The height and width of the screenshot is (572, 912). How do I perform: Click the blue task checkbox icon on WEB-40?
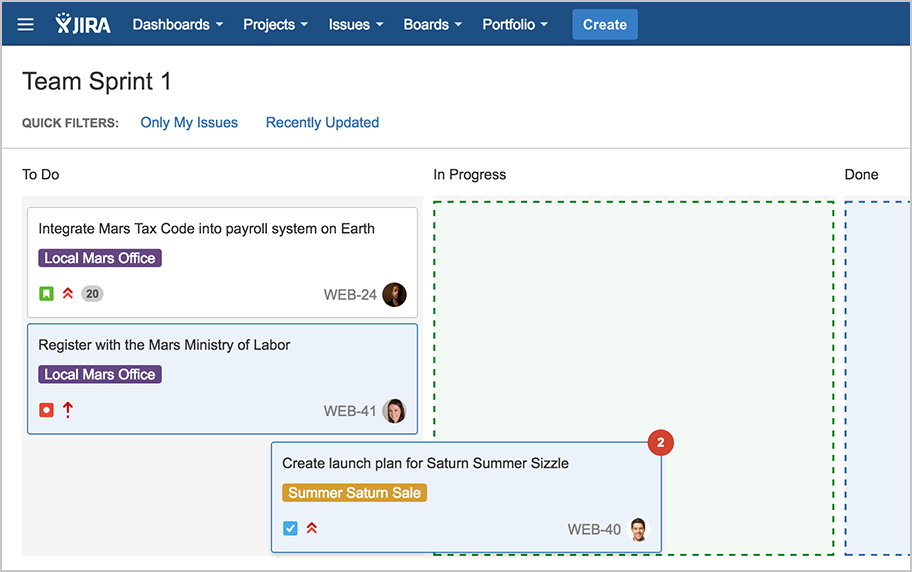coord(290,528)
